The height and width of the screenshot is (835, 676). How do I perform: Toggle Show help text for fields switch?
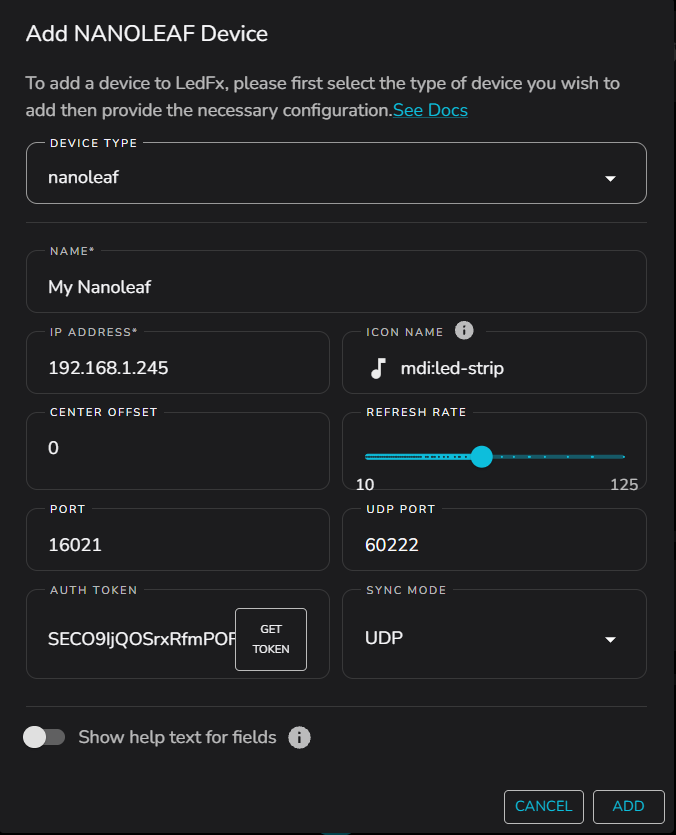(44, 738)
